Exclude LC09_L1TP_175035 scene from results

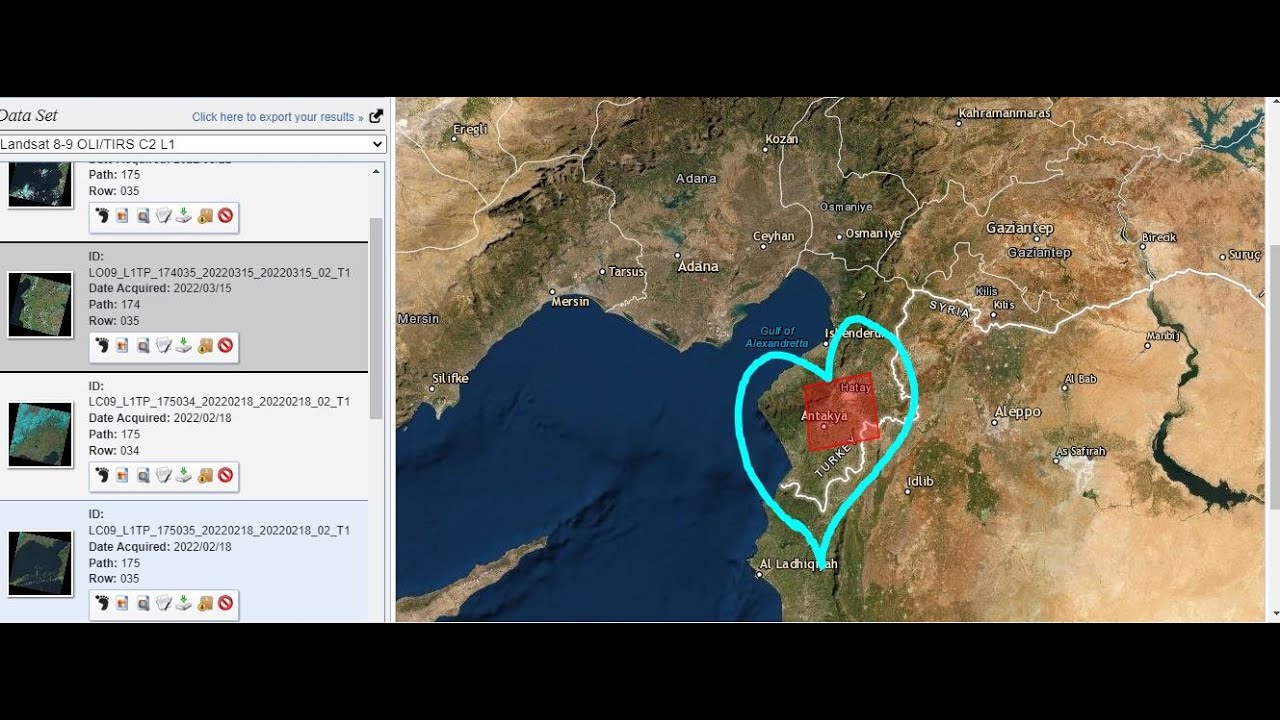coord(226,604)
